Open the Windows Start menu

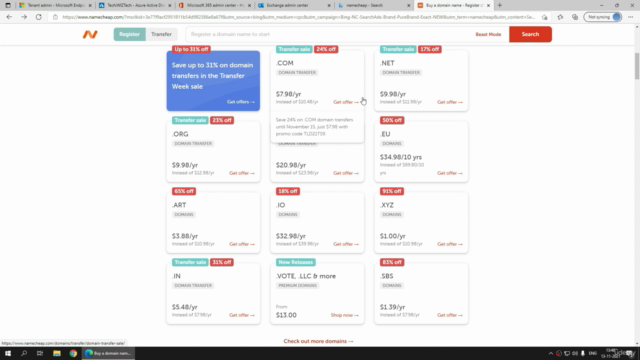point(8,353)
